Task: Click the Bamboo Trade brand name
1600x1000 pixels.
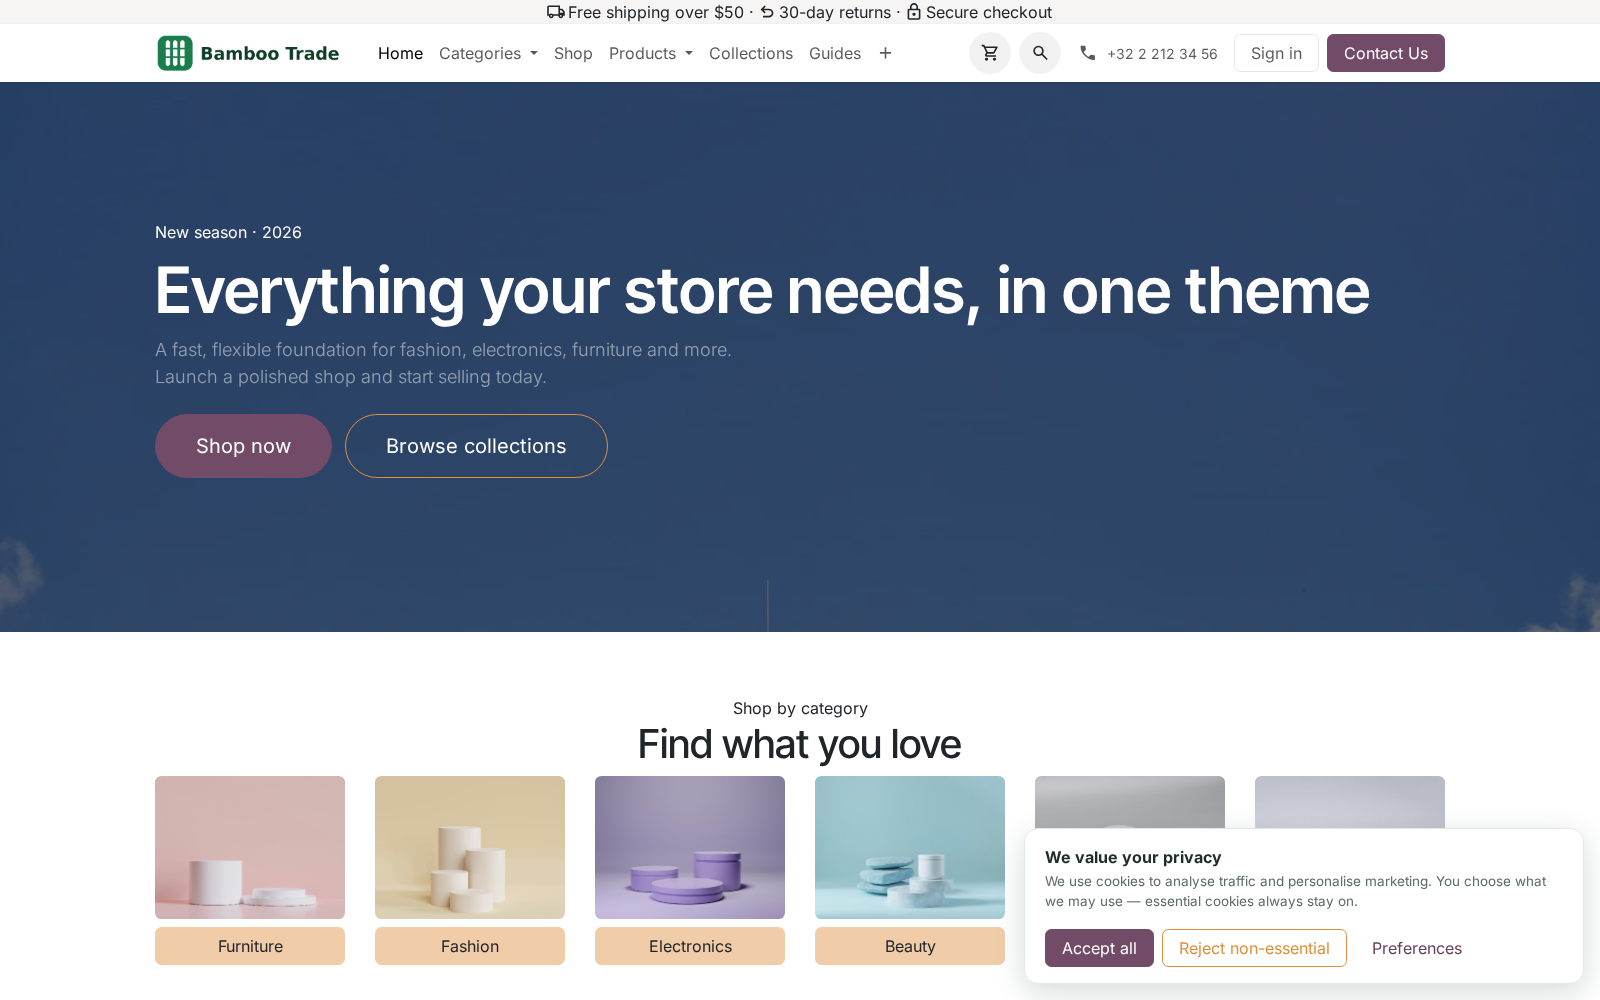Action: tap(270, 53)
